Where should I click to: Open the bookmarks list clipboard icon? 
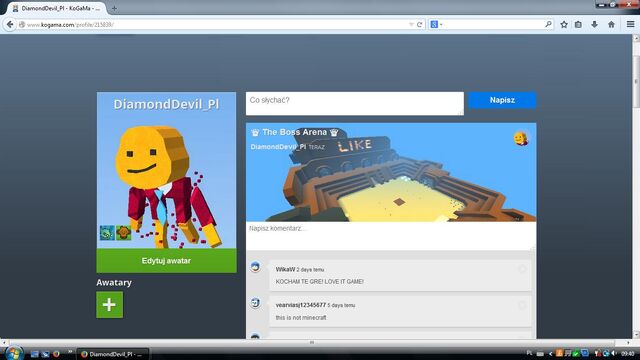tap(578, 24)
